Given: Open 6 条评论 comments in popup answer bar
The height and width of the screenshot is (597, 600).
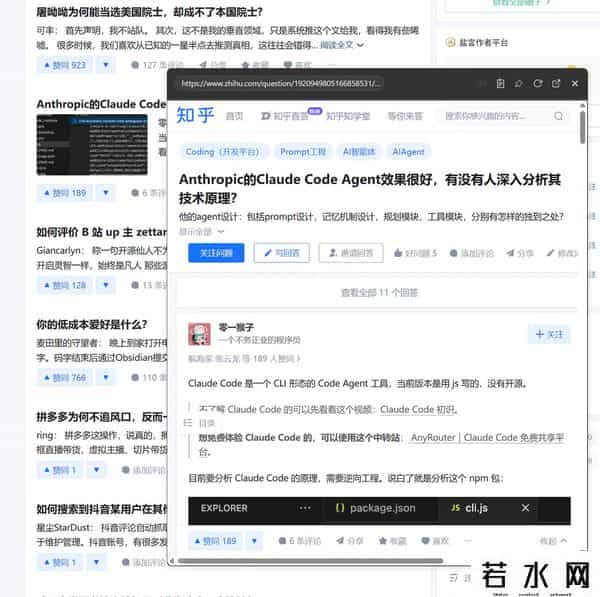Looking at the screenshot, I should (300, 541).
